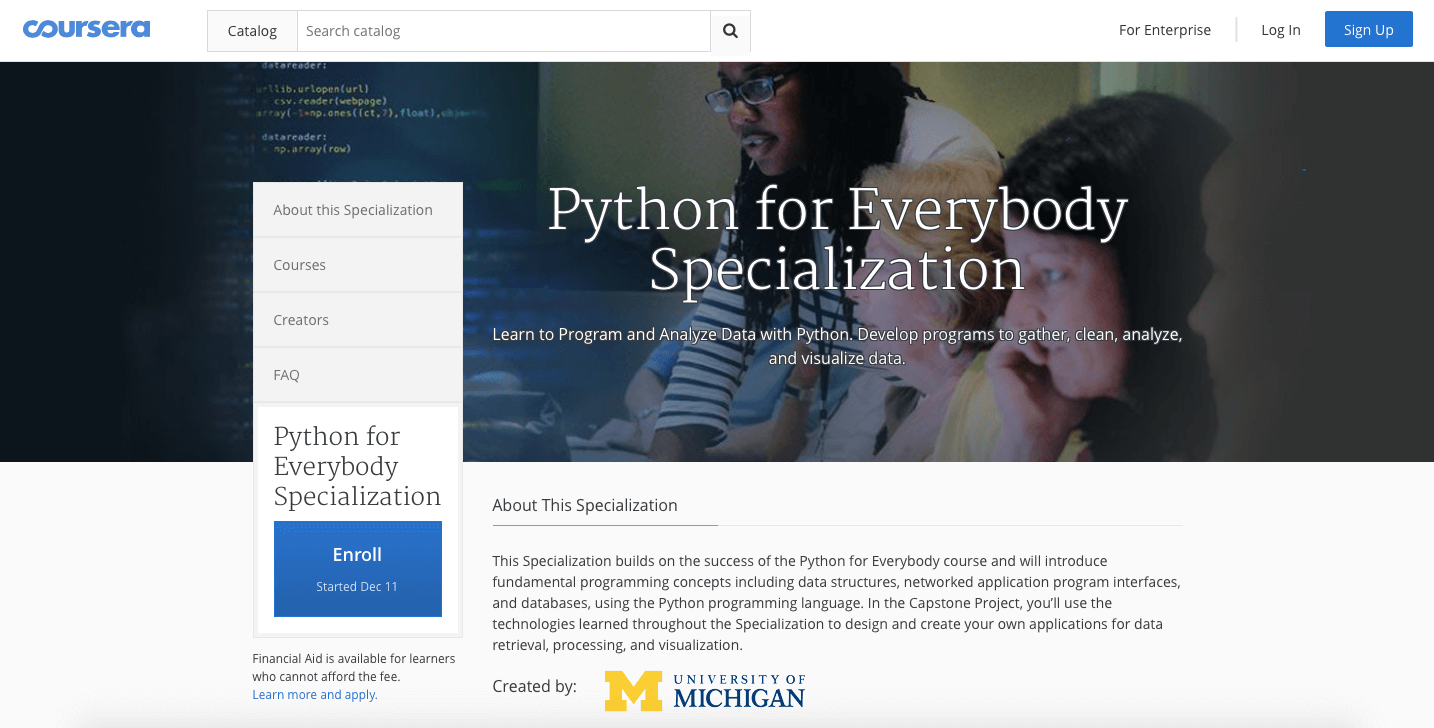The width and height of the screenshot is (1434, 728).
Task: Click the Created by: label
Action: pos(535,686)
